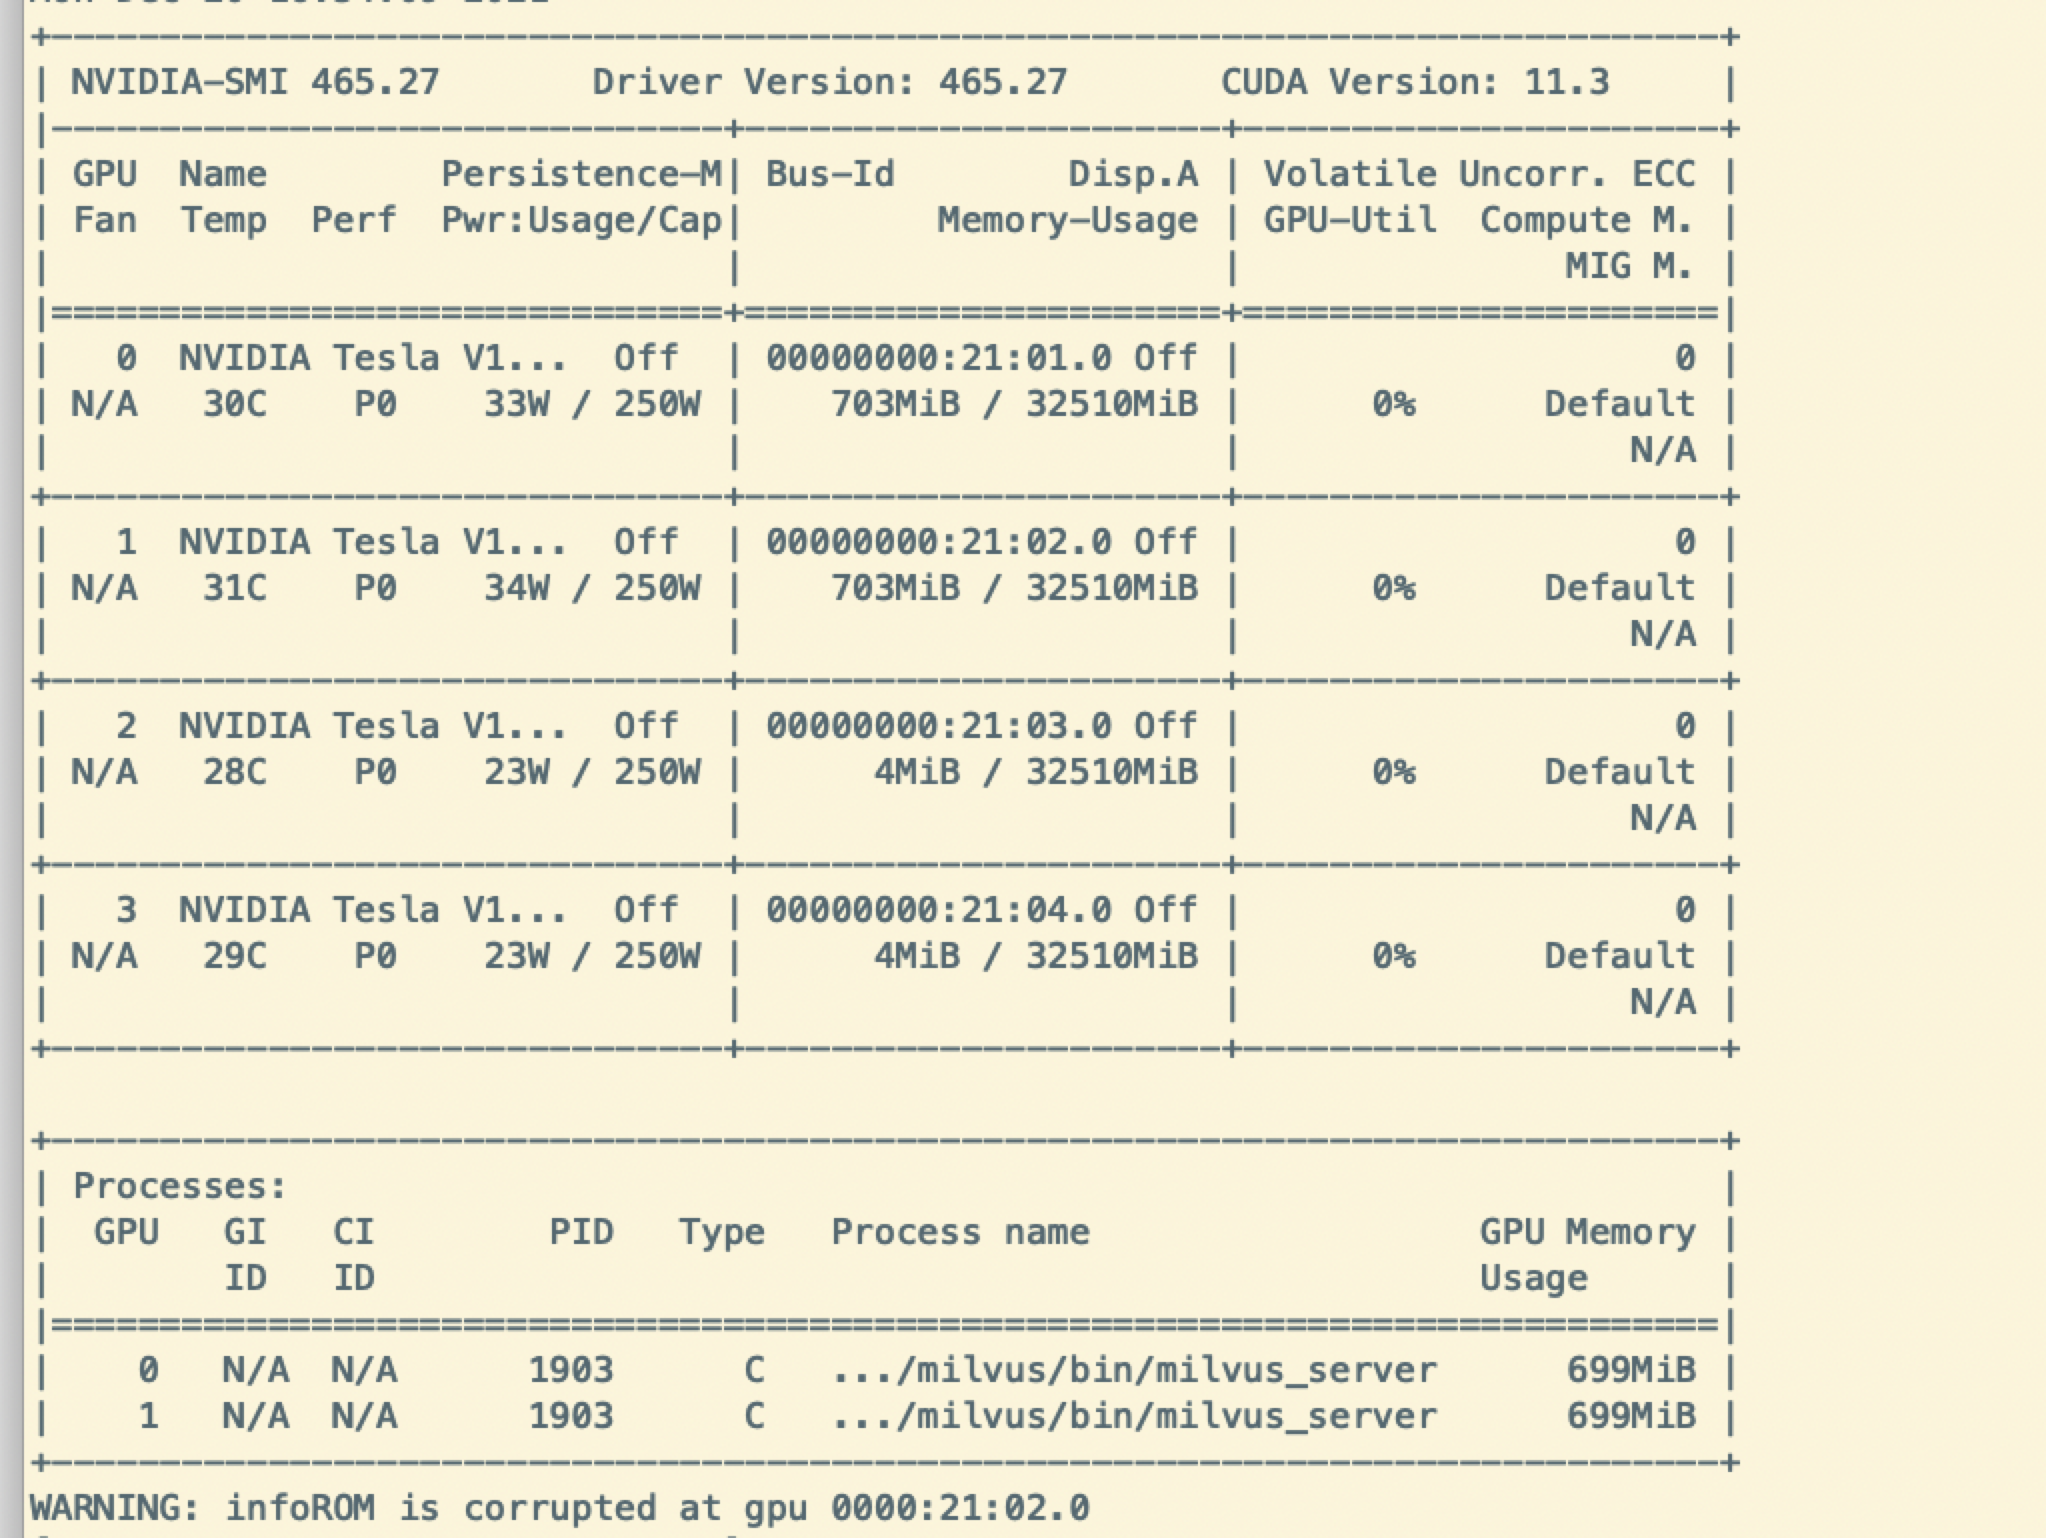The width and height of the screenshot is (2046, 1538).
Task: Click the Process name column header
Action: point(960,1232)
